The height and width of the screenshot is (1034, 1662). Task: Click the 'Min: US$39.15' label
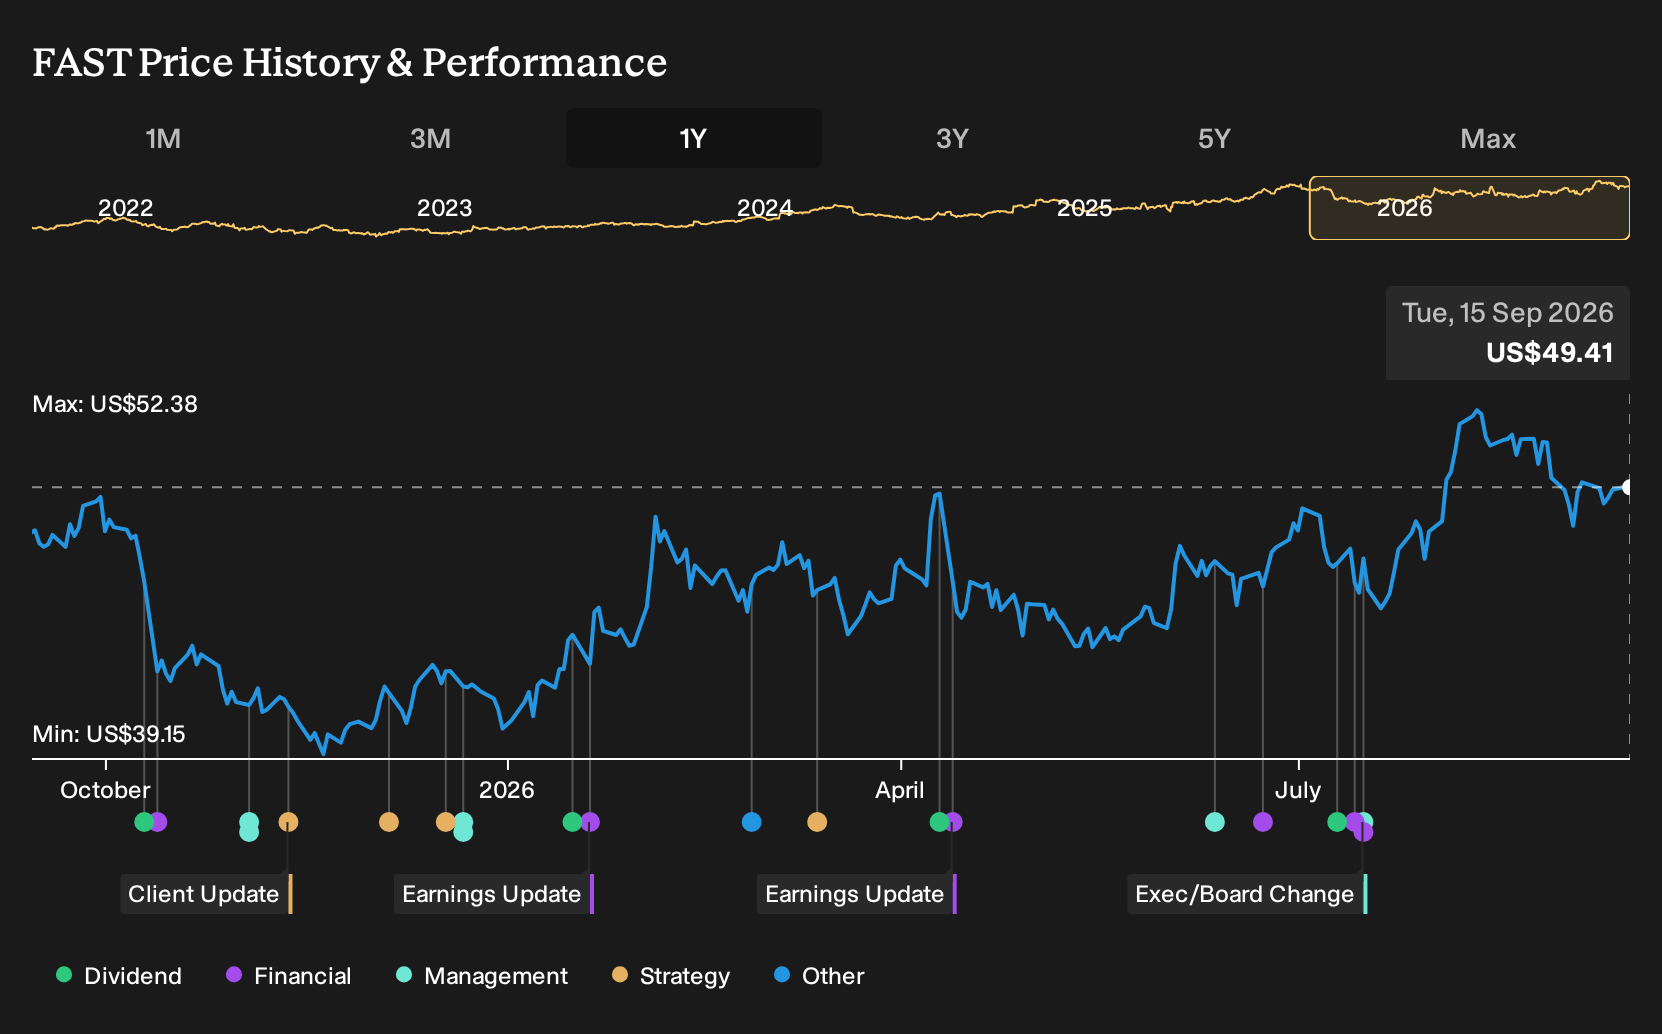tap(109, 734)
